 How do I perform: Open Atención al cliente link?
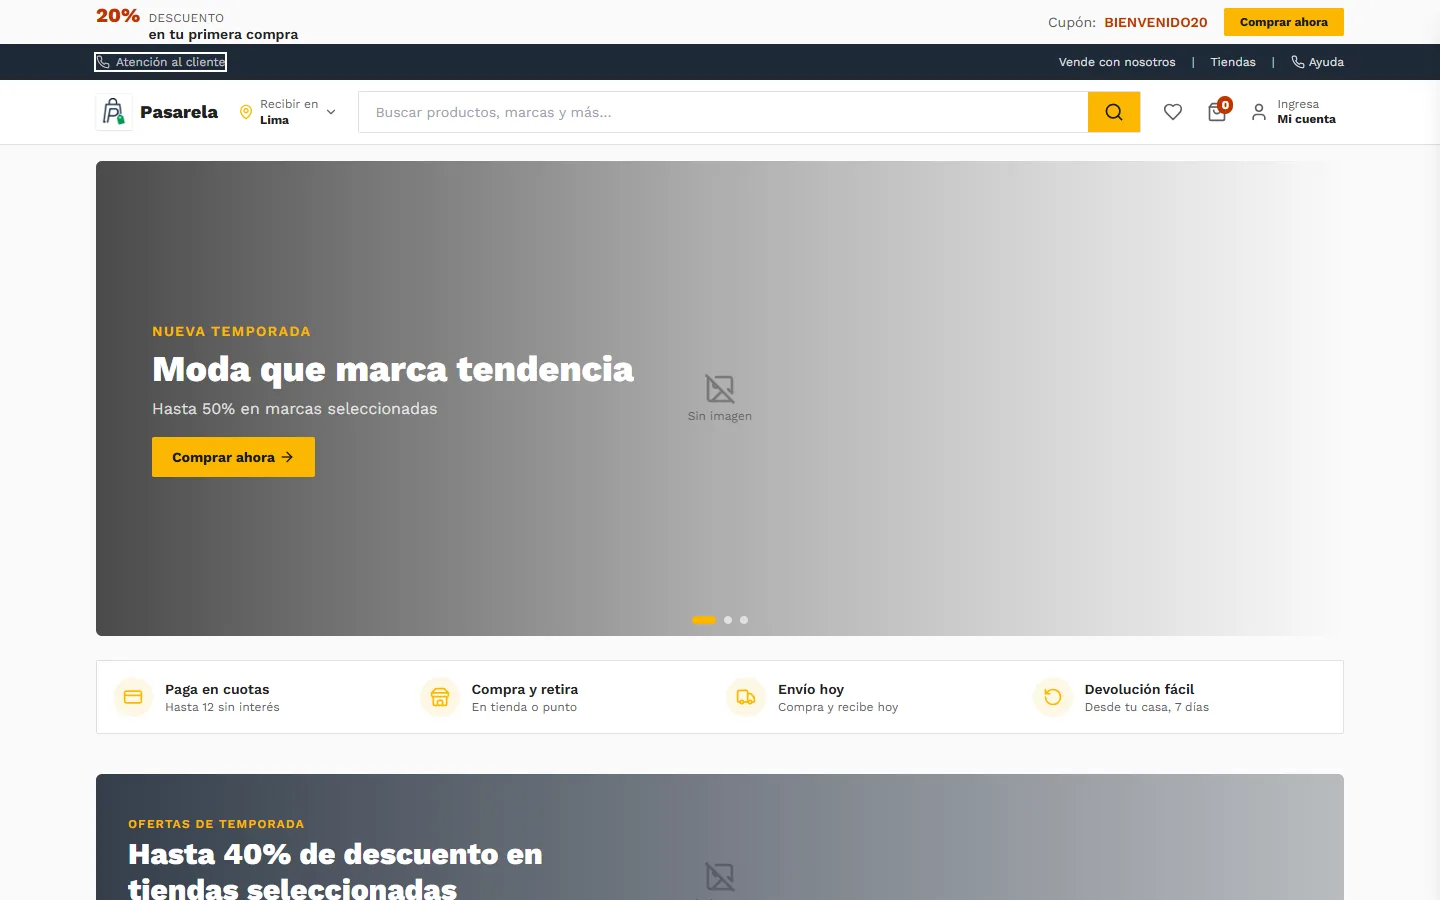click(161, 62)
